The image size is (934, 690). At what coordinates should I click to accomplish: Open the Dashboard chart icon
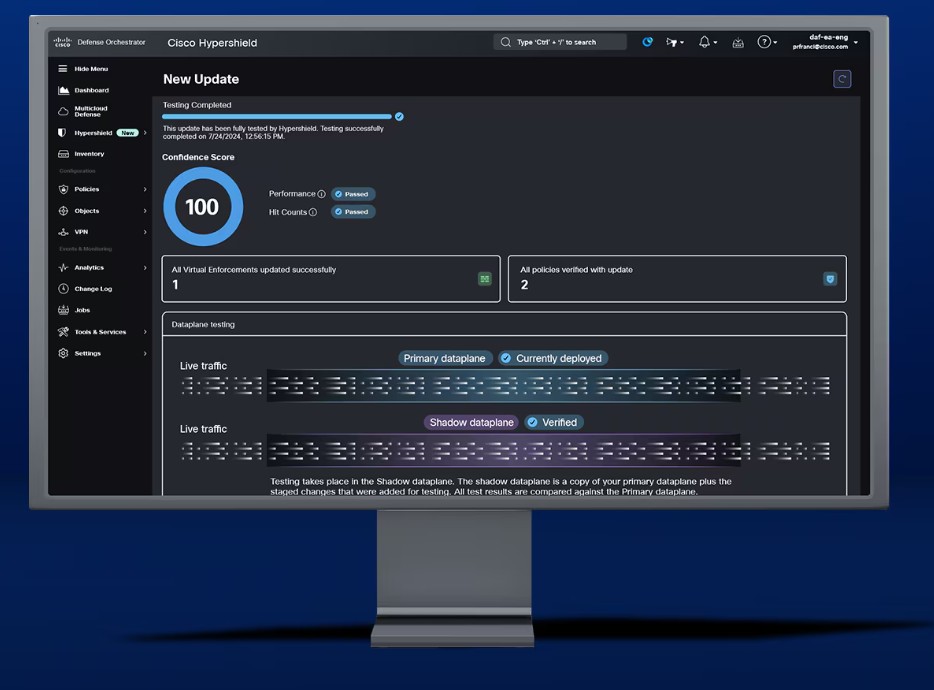point(63,90)
